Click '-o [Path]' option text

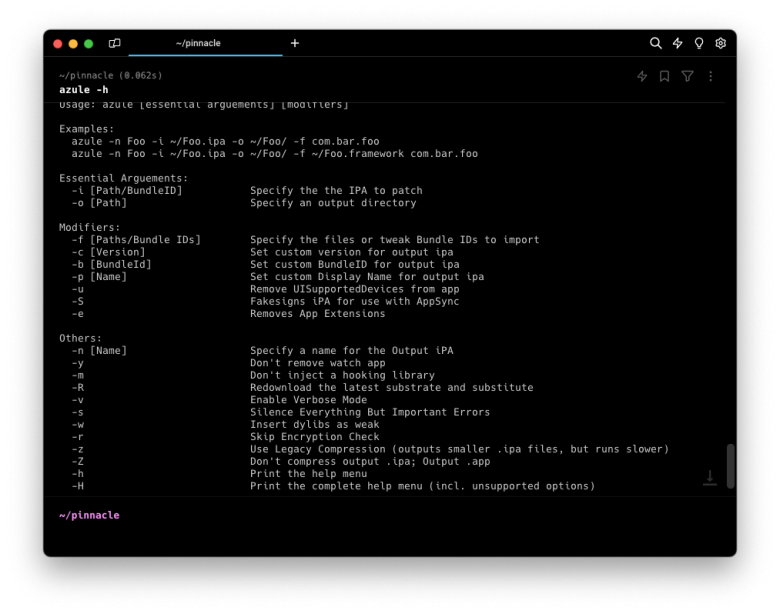point(99,203)
